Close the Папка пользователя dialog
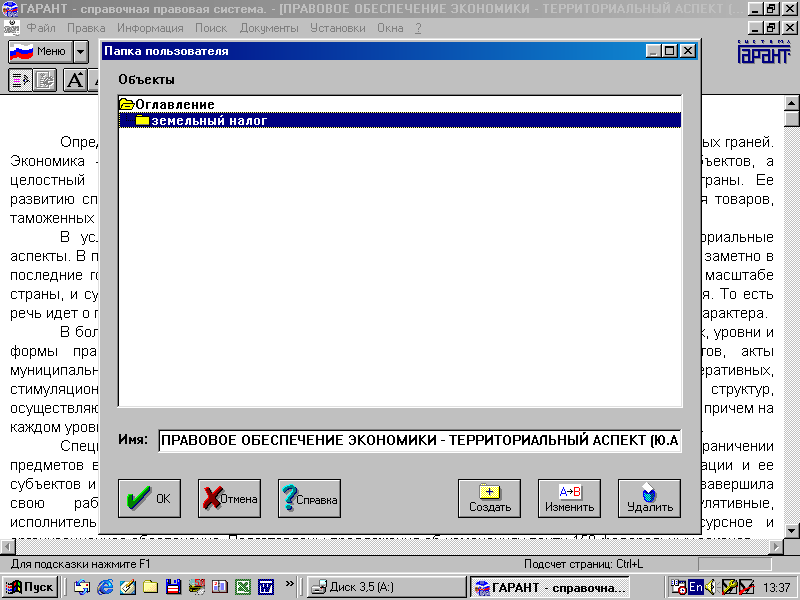 [x=688, y=51]
